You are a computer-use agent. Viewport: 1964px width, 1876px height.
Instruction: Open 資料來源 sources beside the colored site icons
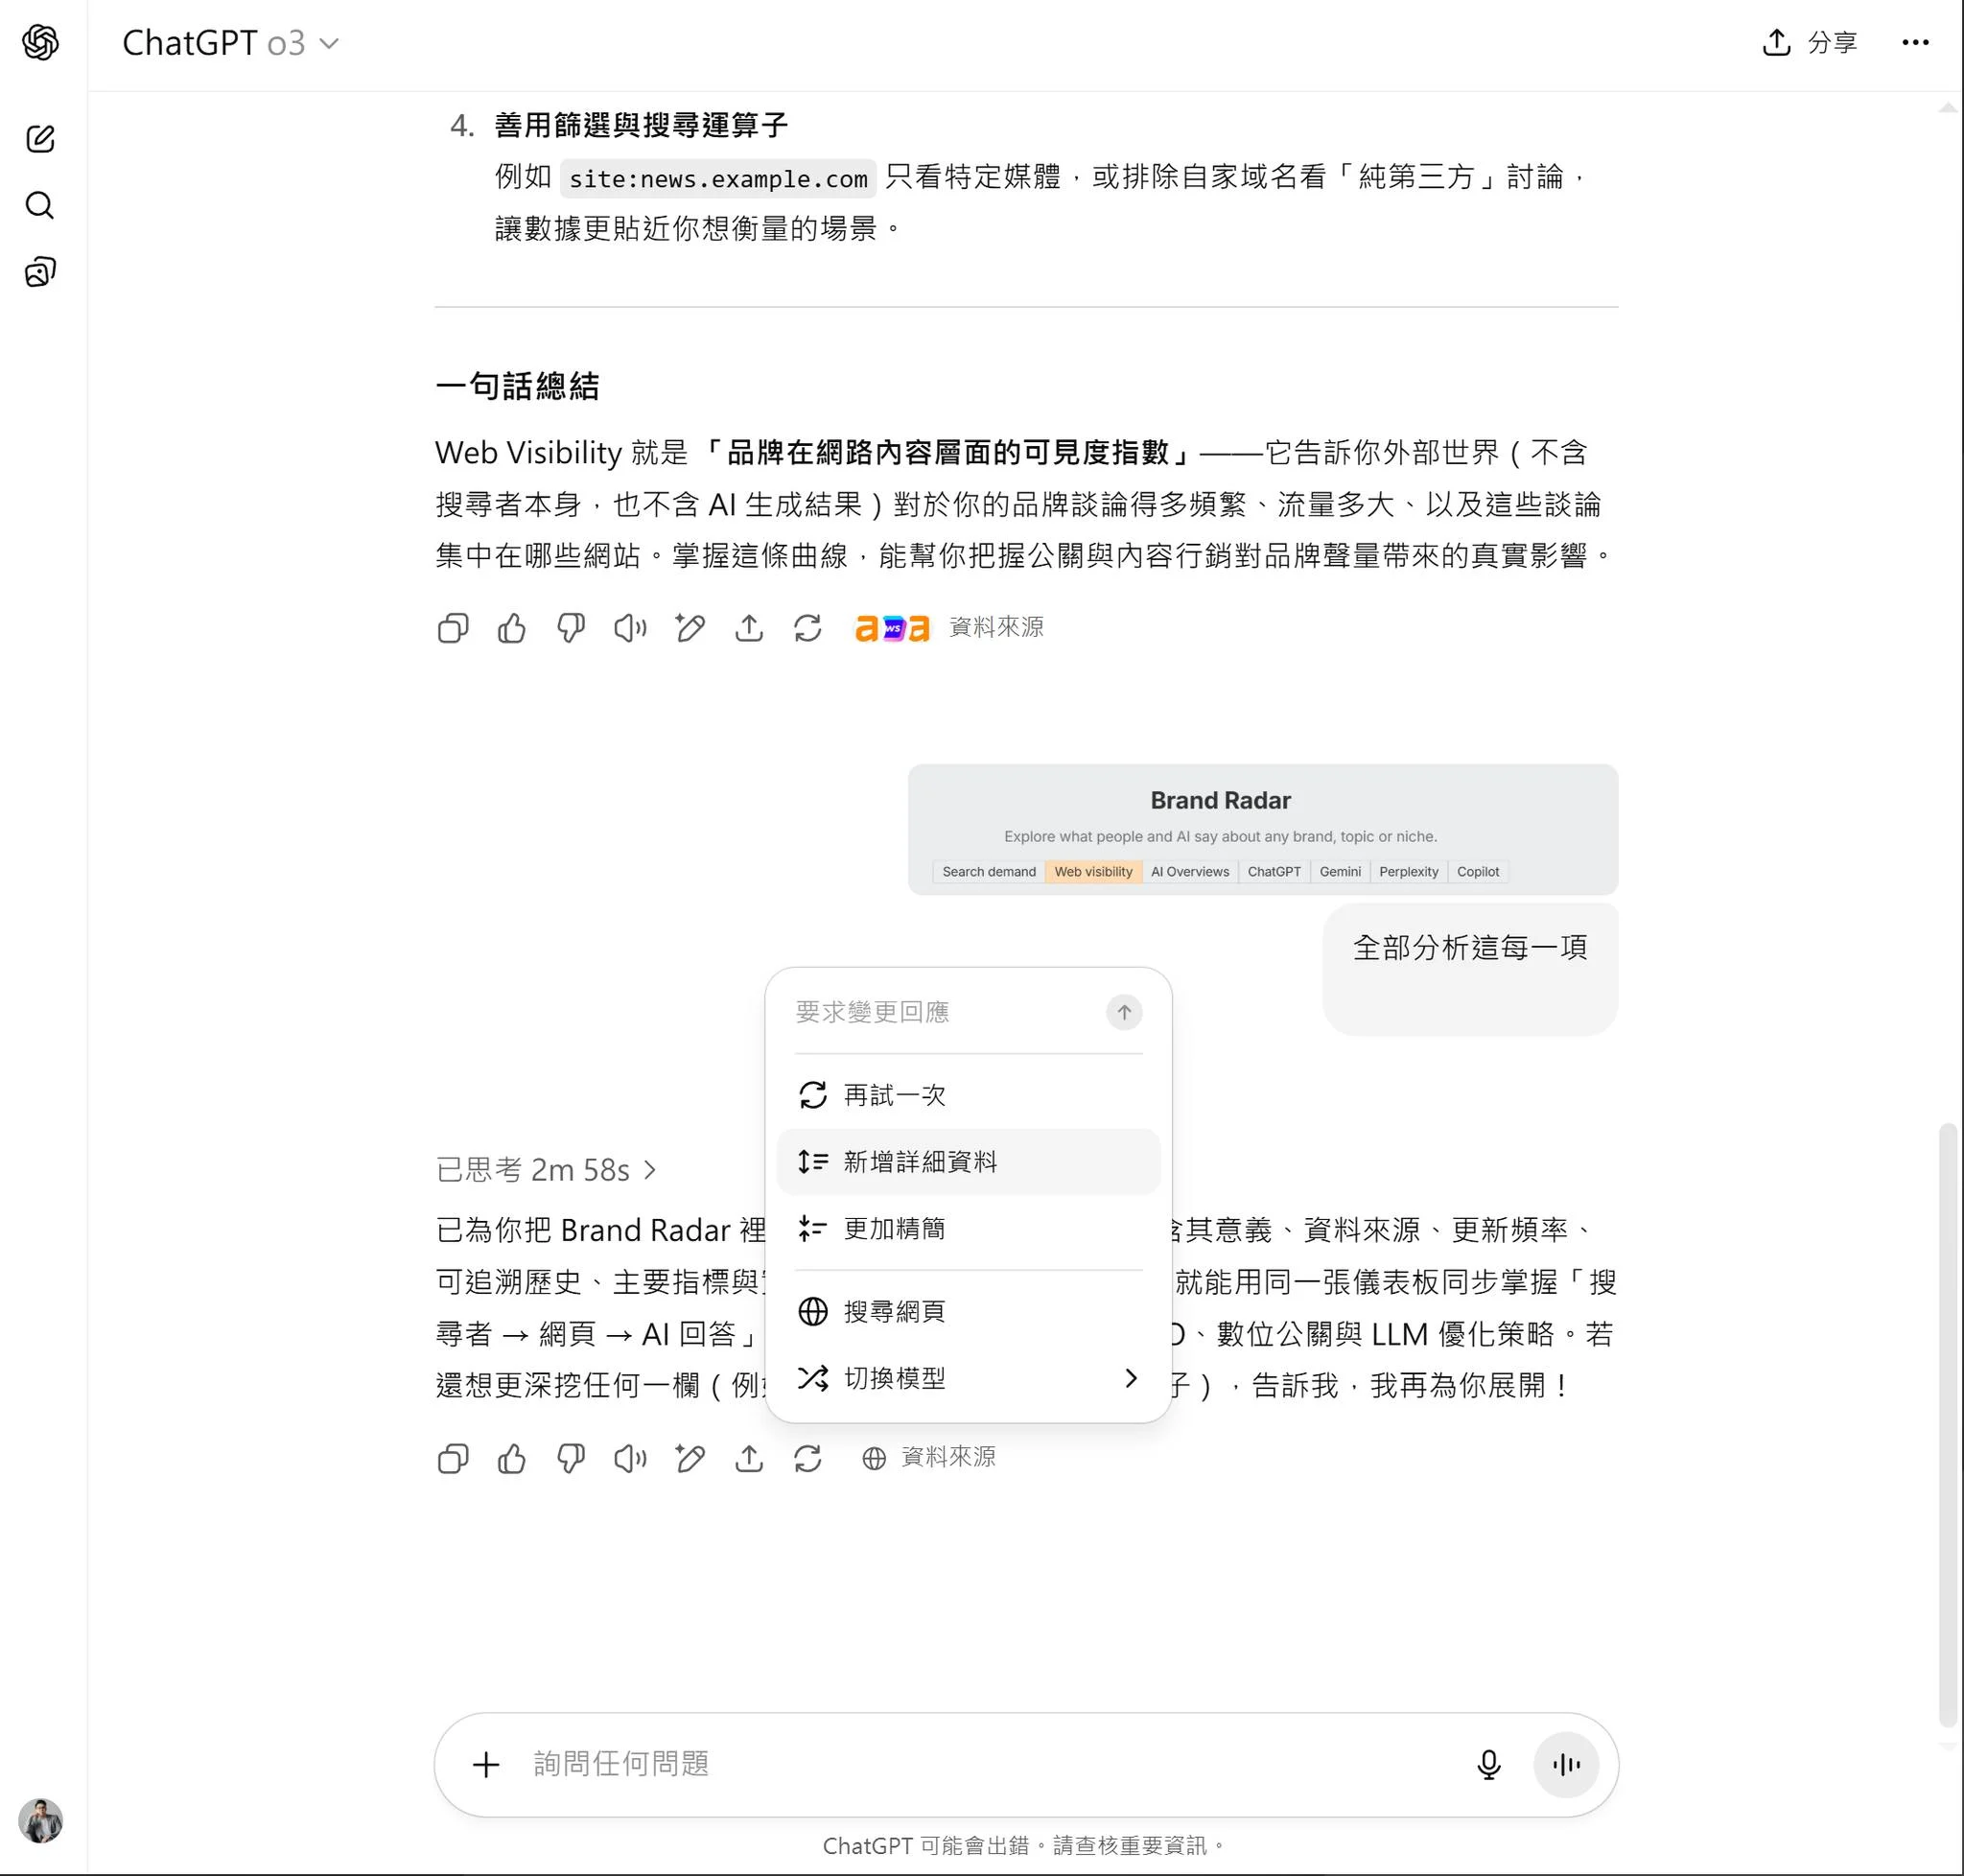pos(995,627)
